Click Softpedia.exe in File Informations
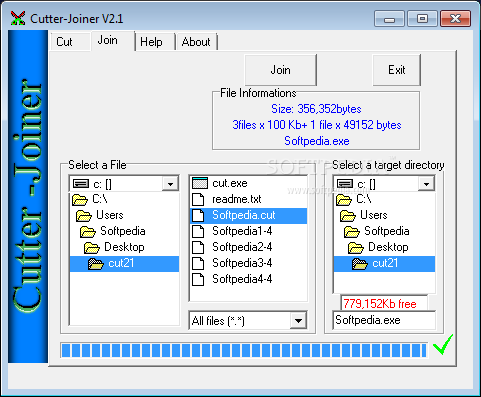Image resolution: width=481 pixels, height=397 pixels. pos(317,141)
